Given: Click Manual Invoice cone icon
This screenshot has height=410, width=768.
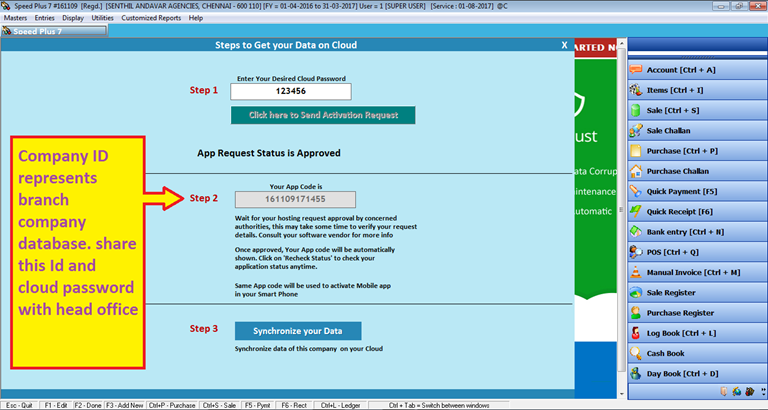Looking at the screenshot, I should [636, 272].
